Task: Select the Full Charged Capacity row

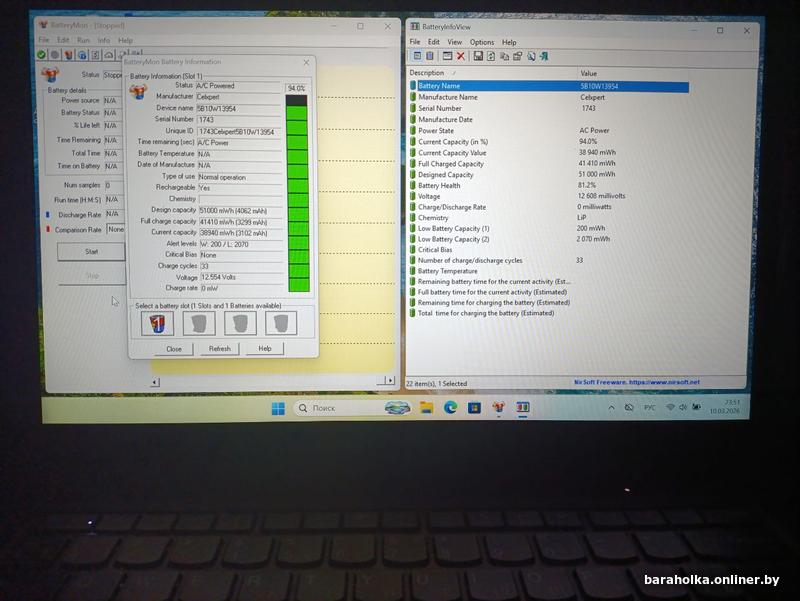Action: [549, 164]
